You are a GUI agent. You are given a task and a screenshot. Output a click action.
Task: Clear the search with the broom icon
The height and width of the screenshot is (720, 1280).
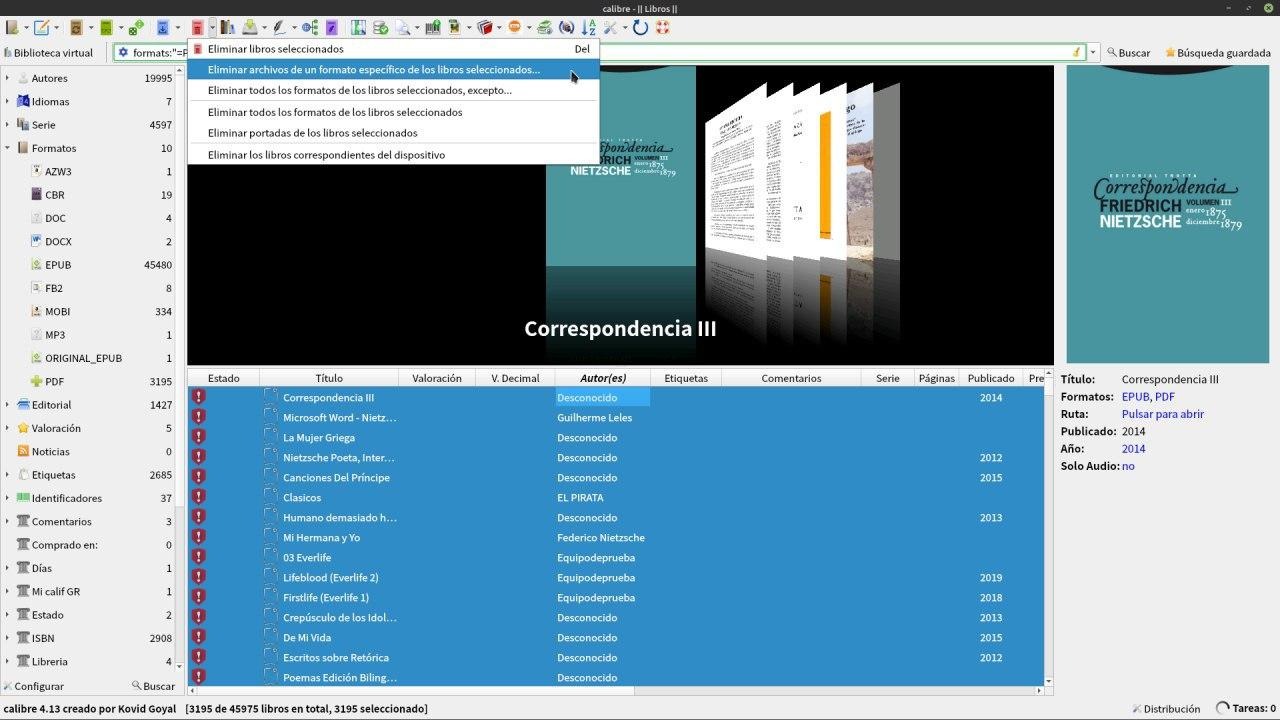click(x=1077, y=53)
